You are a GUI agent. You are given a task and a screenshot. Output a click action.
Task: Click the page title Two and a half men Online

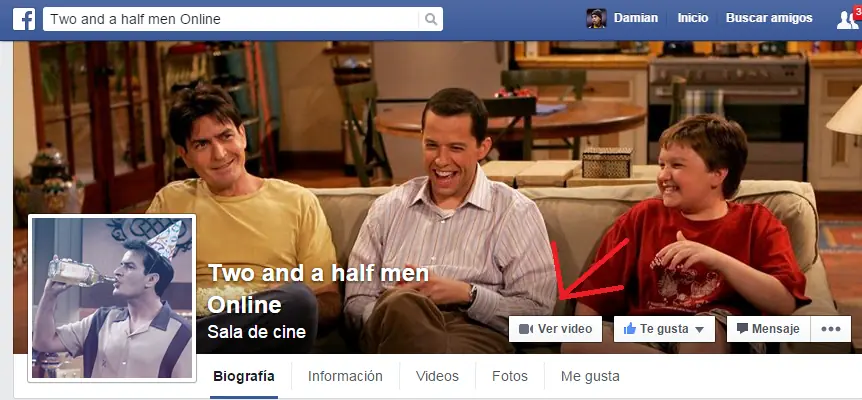coord(318,288)
